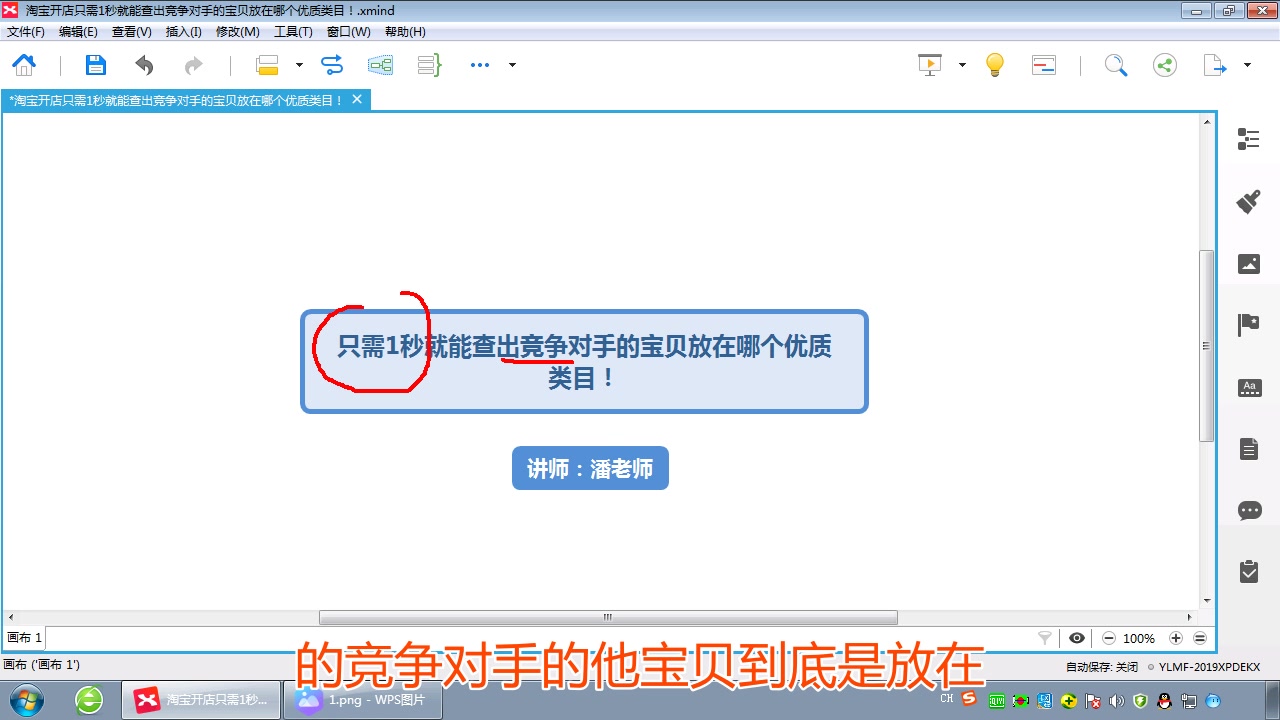Close the xmind document tab
This screenshot has width=1280, height=720.
click(357, 99)
